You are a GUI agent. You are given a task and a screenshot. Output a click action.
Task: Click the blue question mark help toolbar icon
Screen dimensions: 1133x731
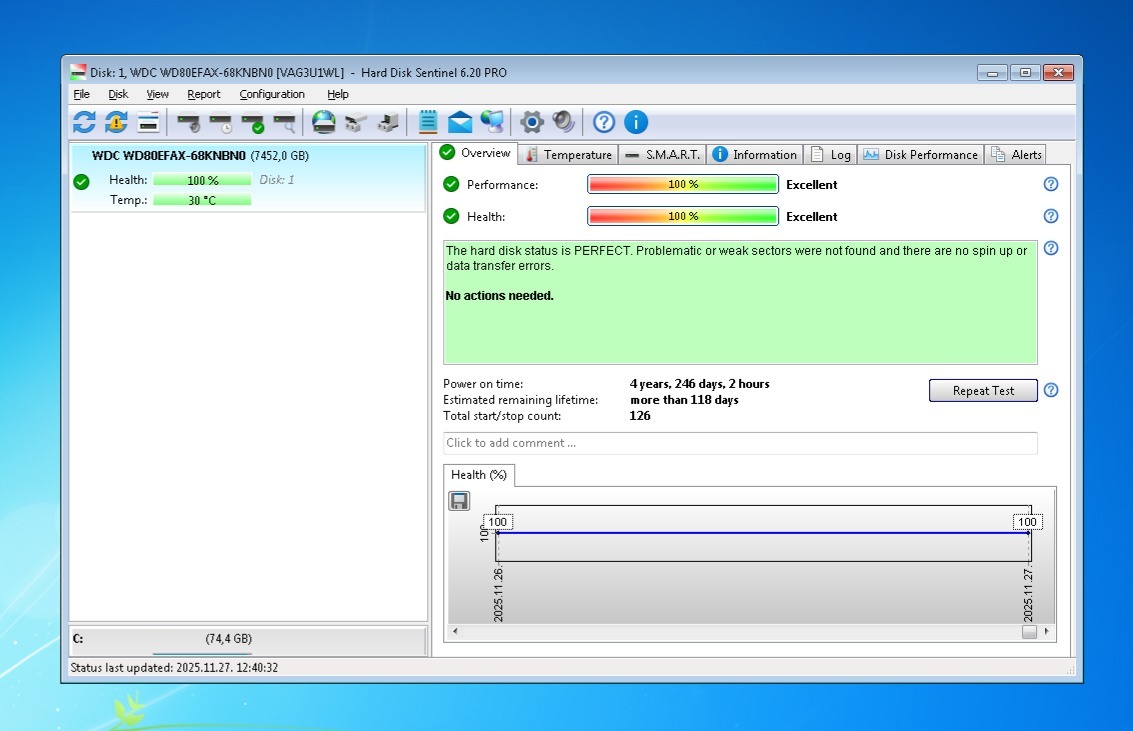(604, 122)
